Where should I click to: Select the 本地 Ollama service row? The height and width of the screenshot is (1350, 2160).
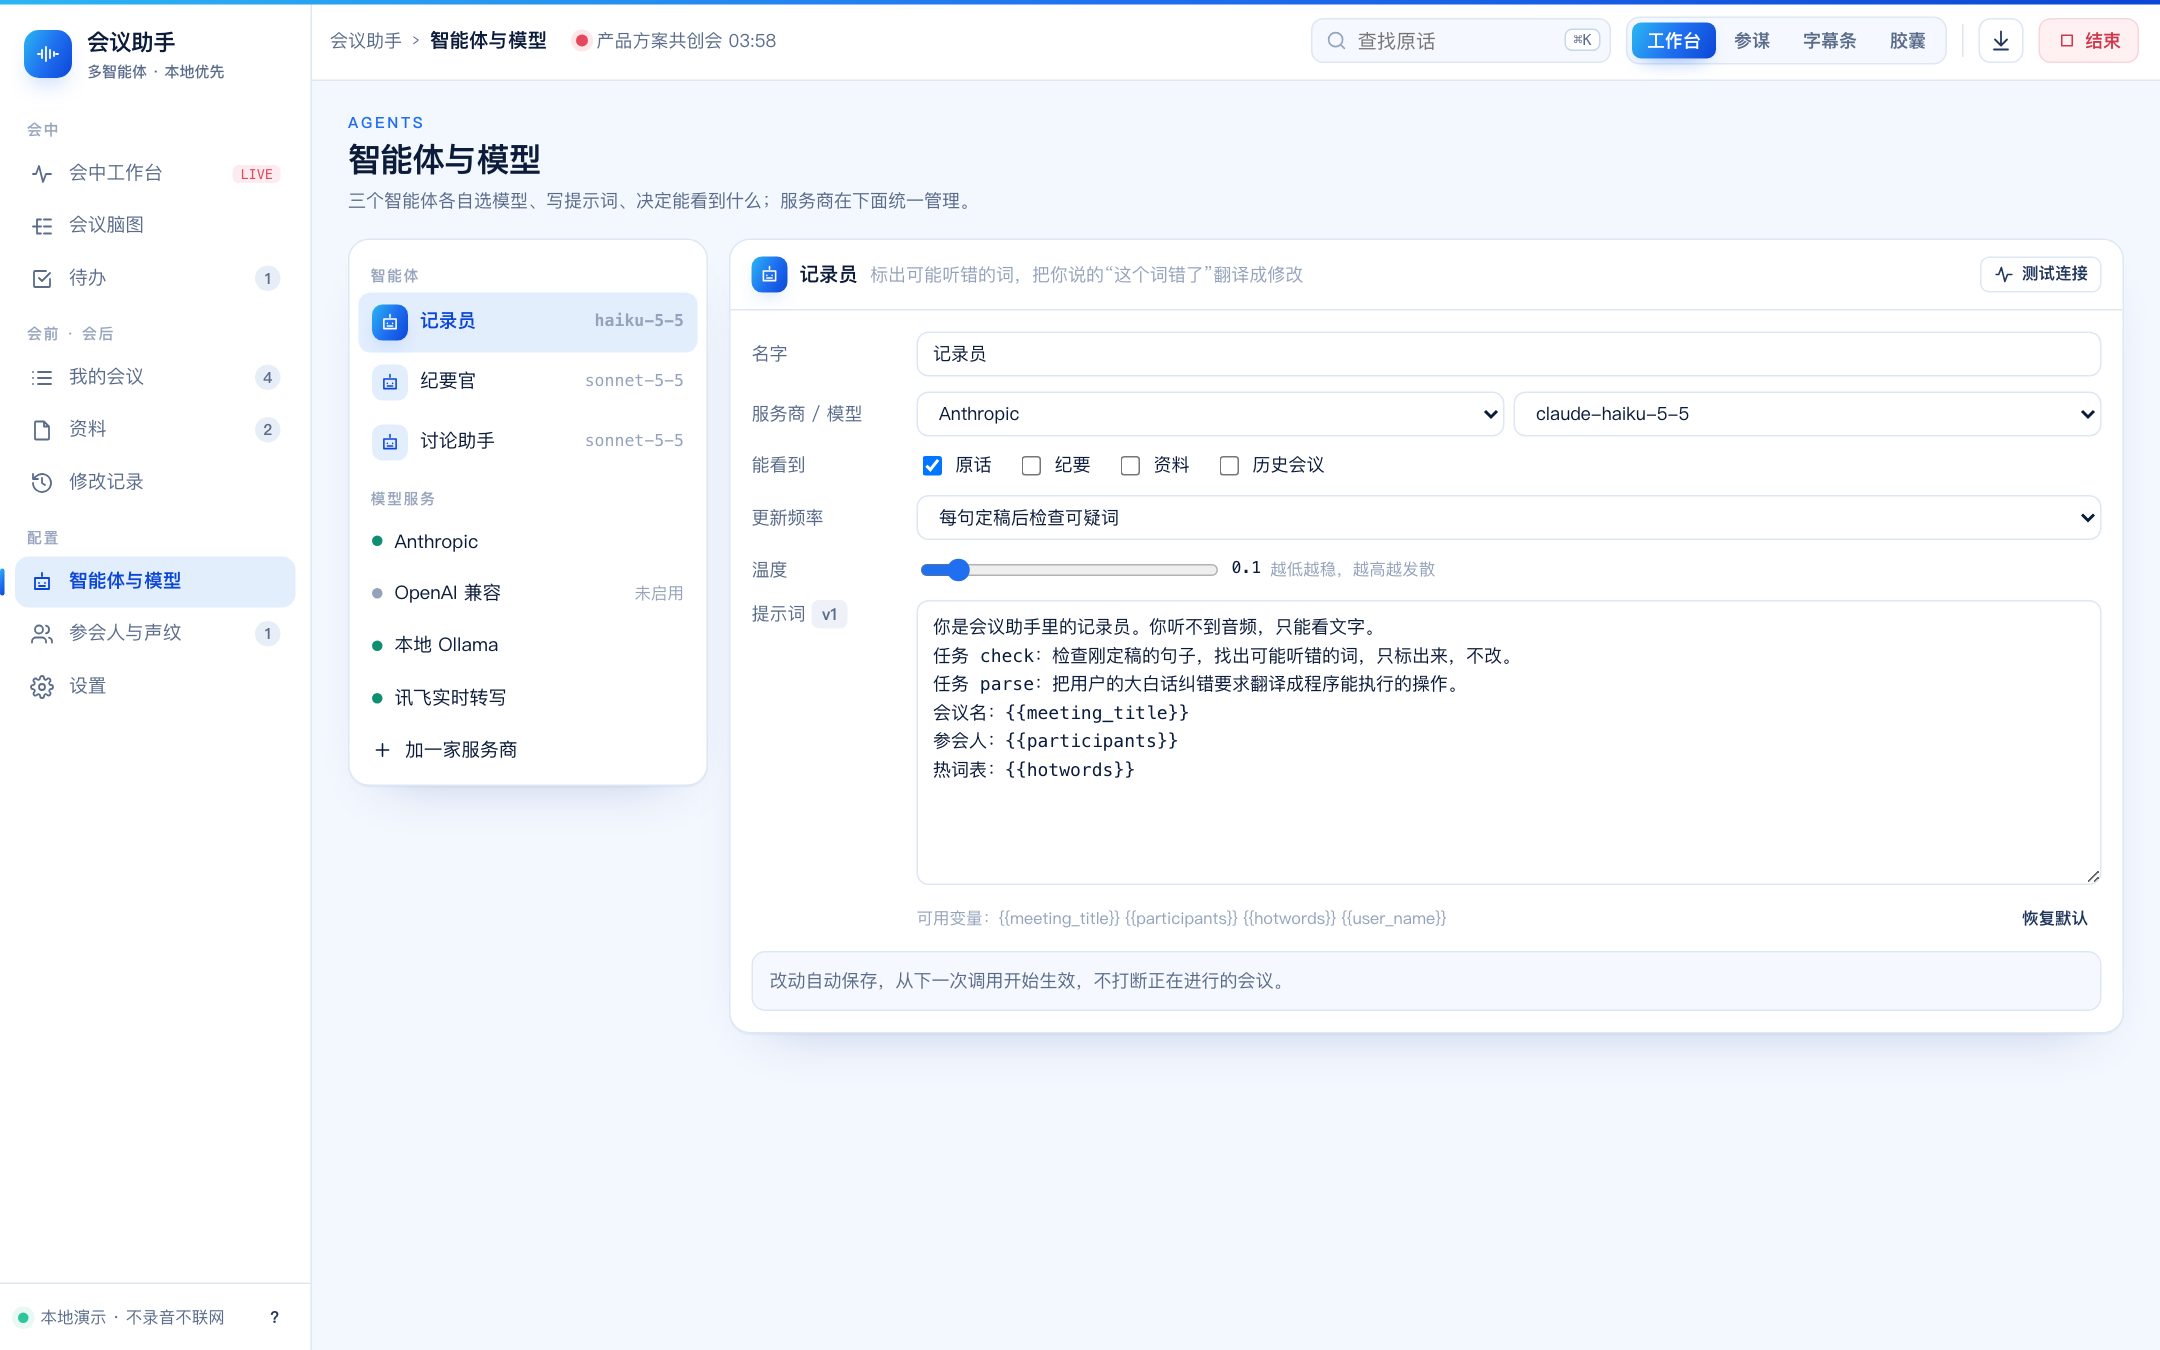click(x=527, y=645)
